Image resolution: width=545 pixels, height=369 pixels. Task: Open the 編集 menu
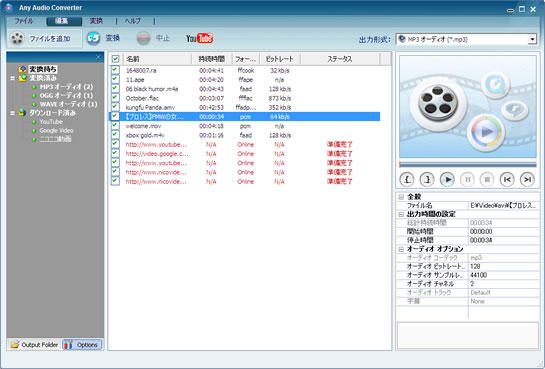point(64,21)
